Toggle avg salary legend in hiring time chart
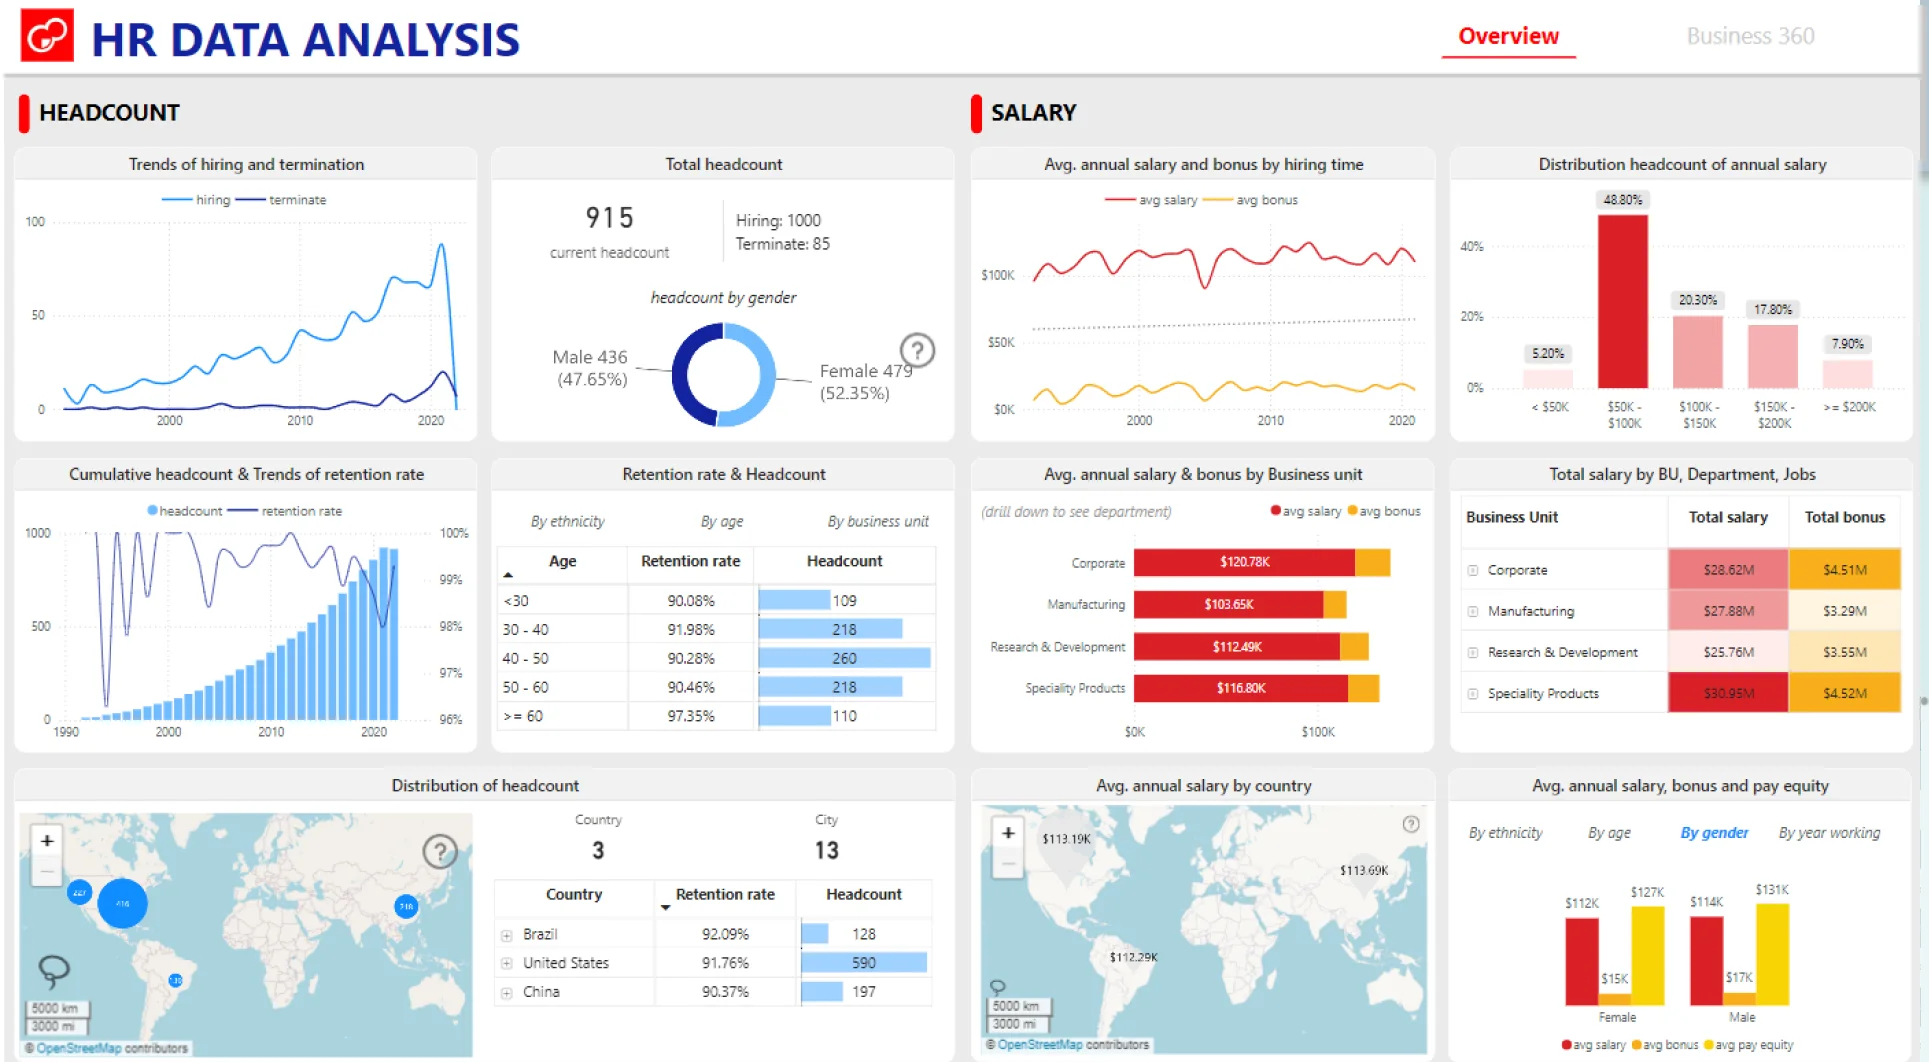The width and height of the screenshot is (1929, 1062). tap(1151, 200)
